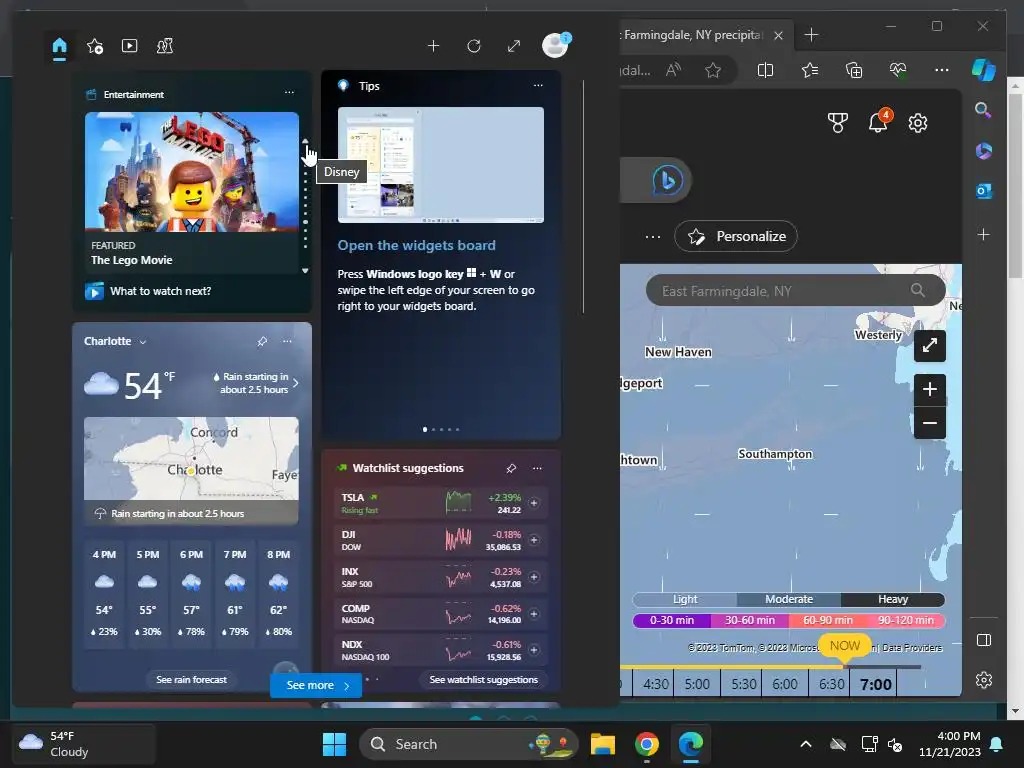
Task: Expand the Charlotte location dropdown
Action: coord(143,342)
